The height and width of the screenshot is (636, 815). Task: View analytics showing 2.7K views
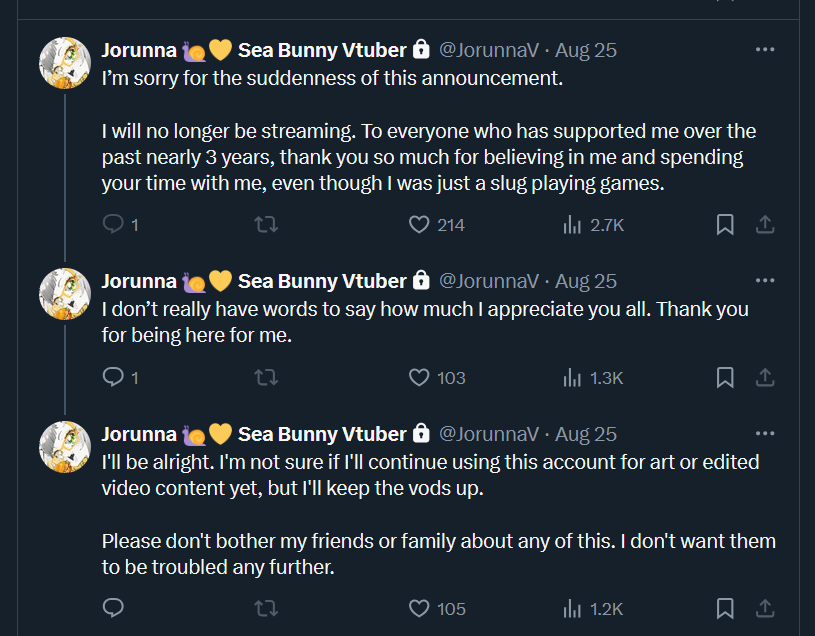(x=573, y=225)
